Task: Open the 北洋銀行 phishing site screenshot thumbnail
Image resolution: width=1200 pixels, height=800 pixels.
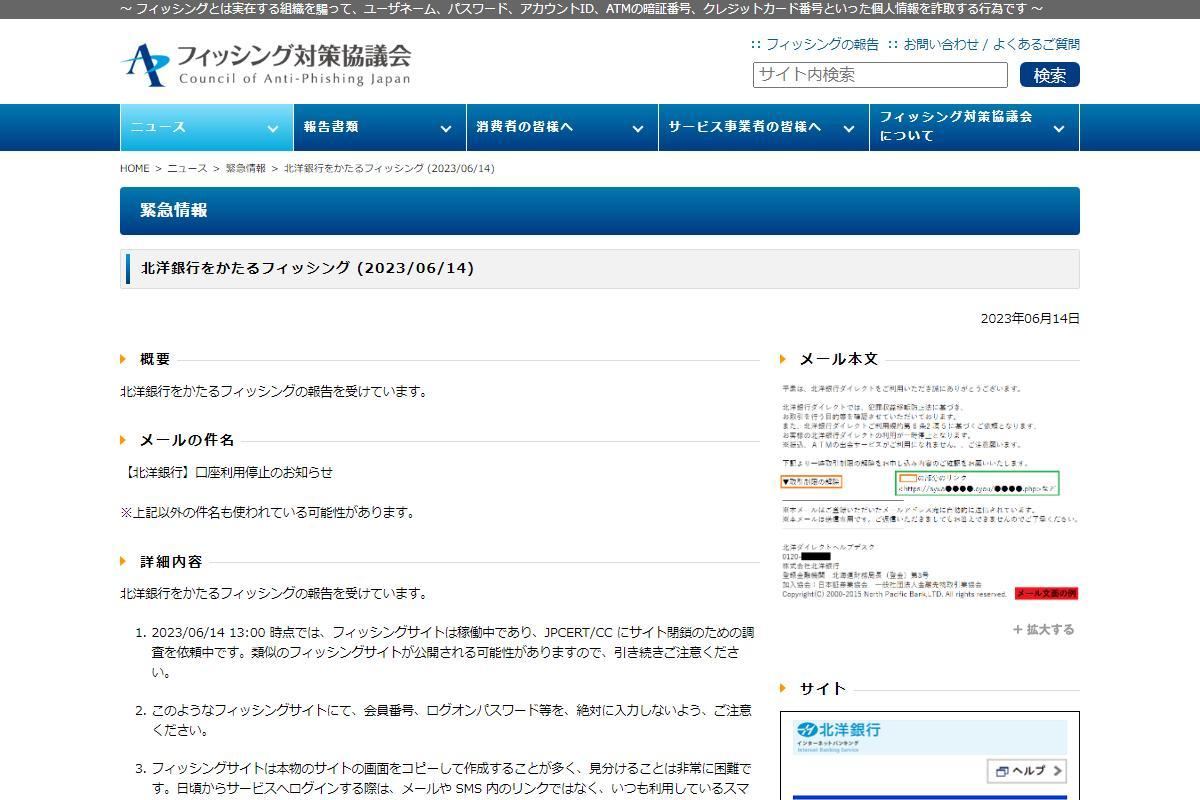Action: tap(930, 756)
